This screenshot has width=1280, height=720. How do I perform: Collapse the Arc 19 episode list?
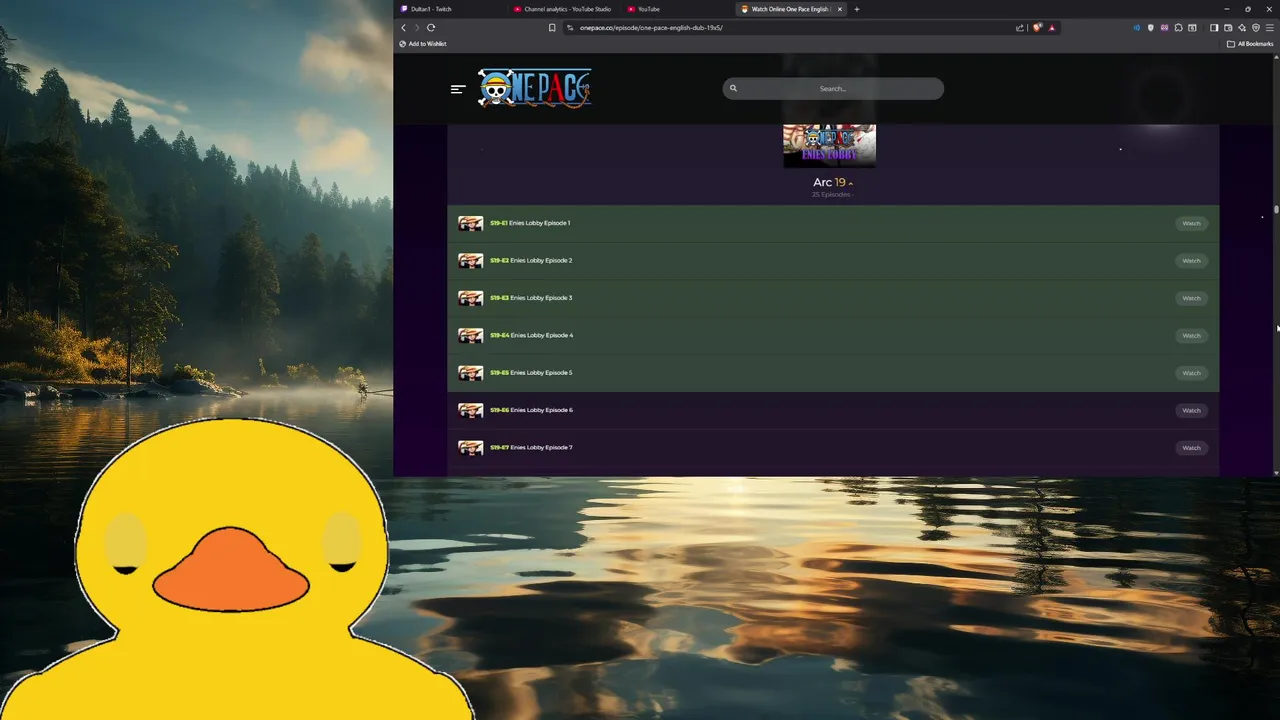pyautogui.click(x=833, y=182)
